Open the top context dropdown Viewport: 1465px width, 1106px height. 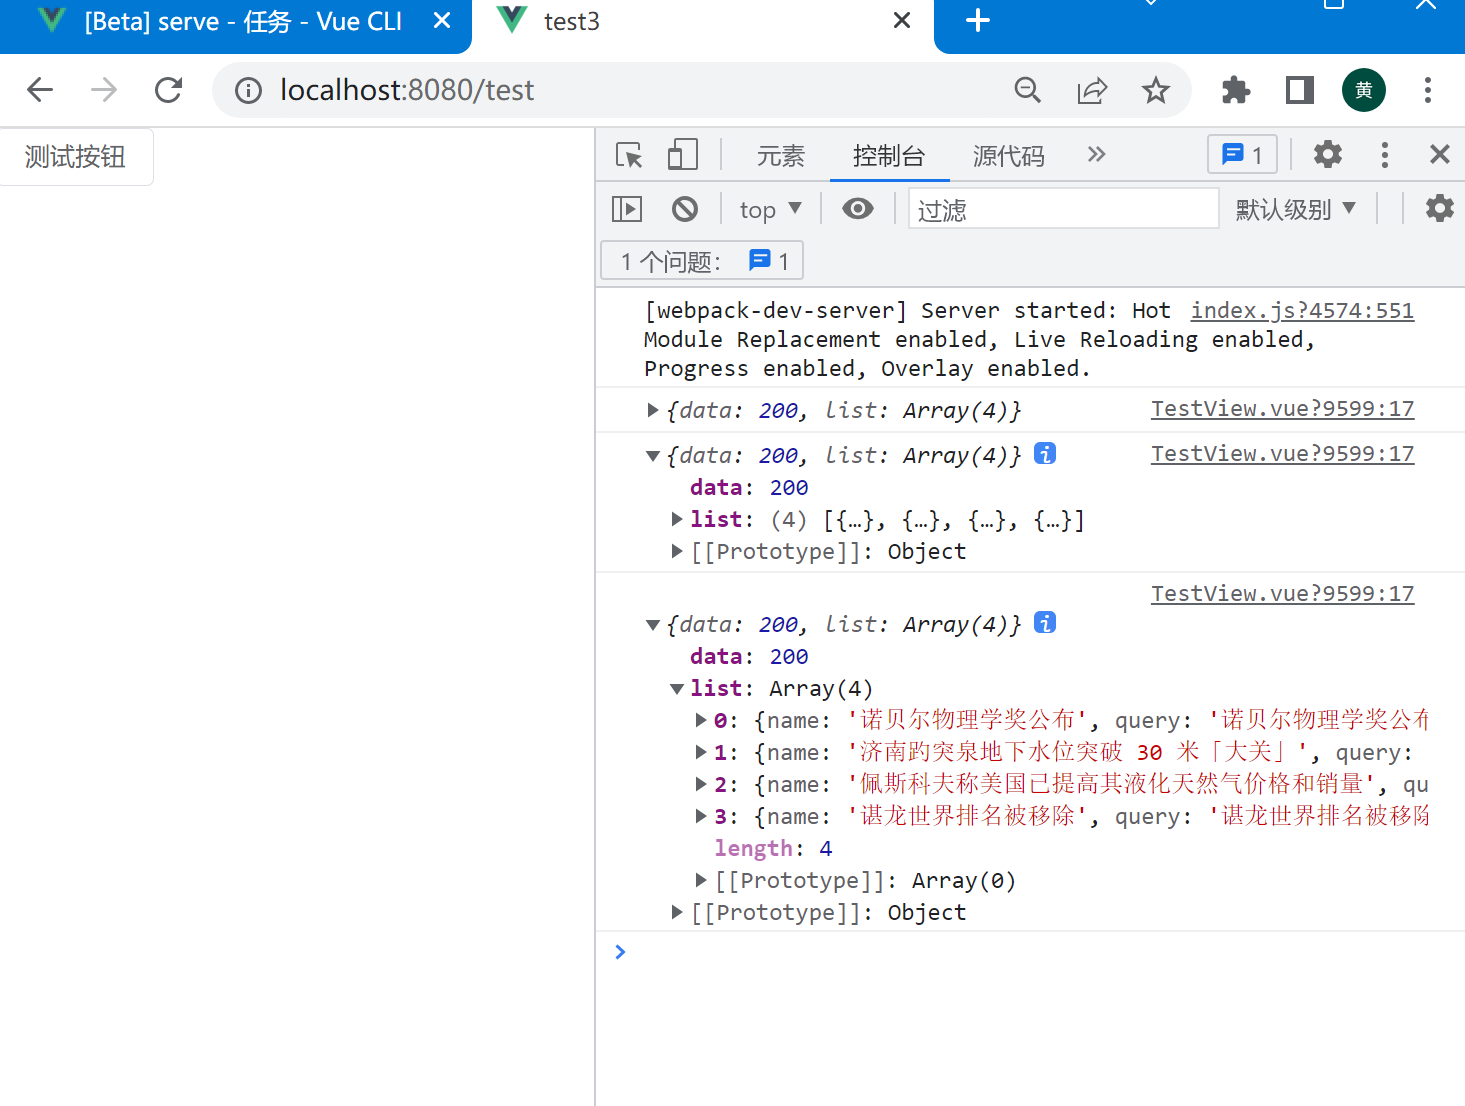770,209
